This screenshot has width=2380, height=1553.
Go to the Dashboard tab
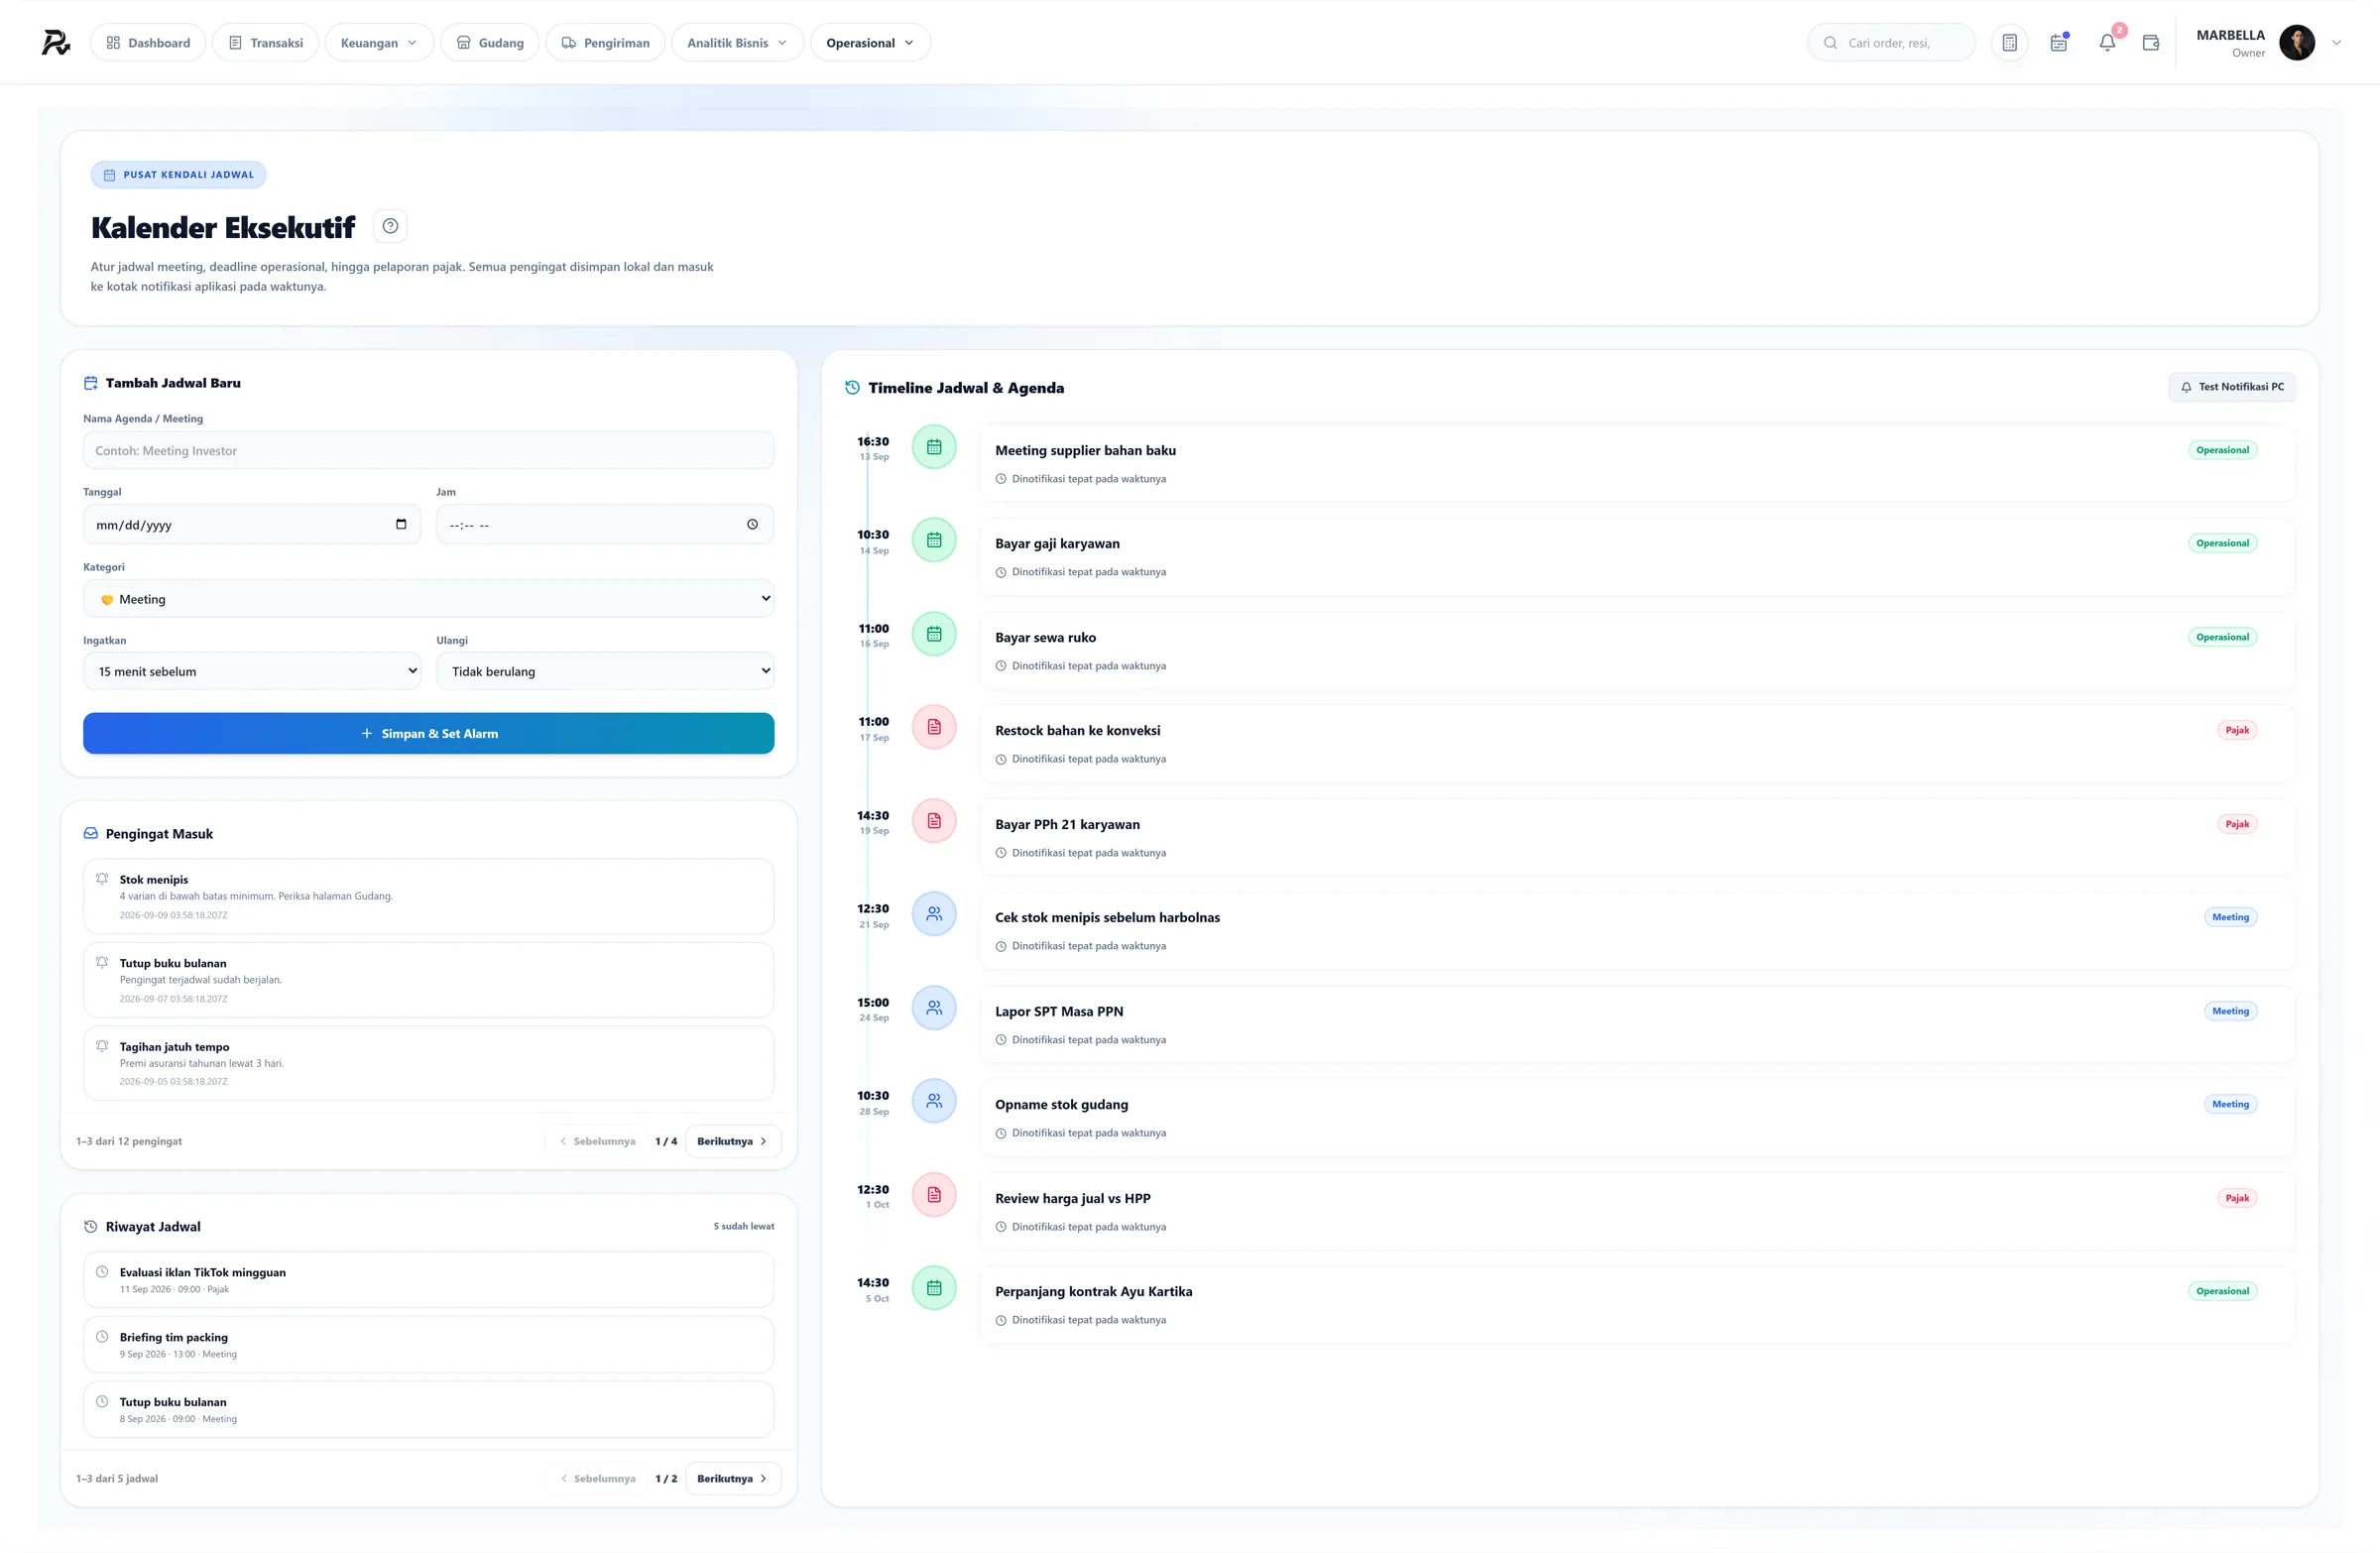click(x=148, y=43)
